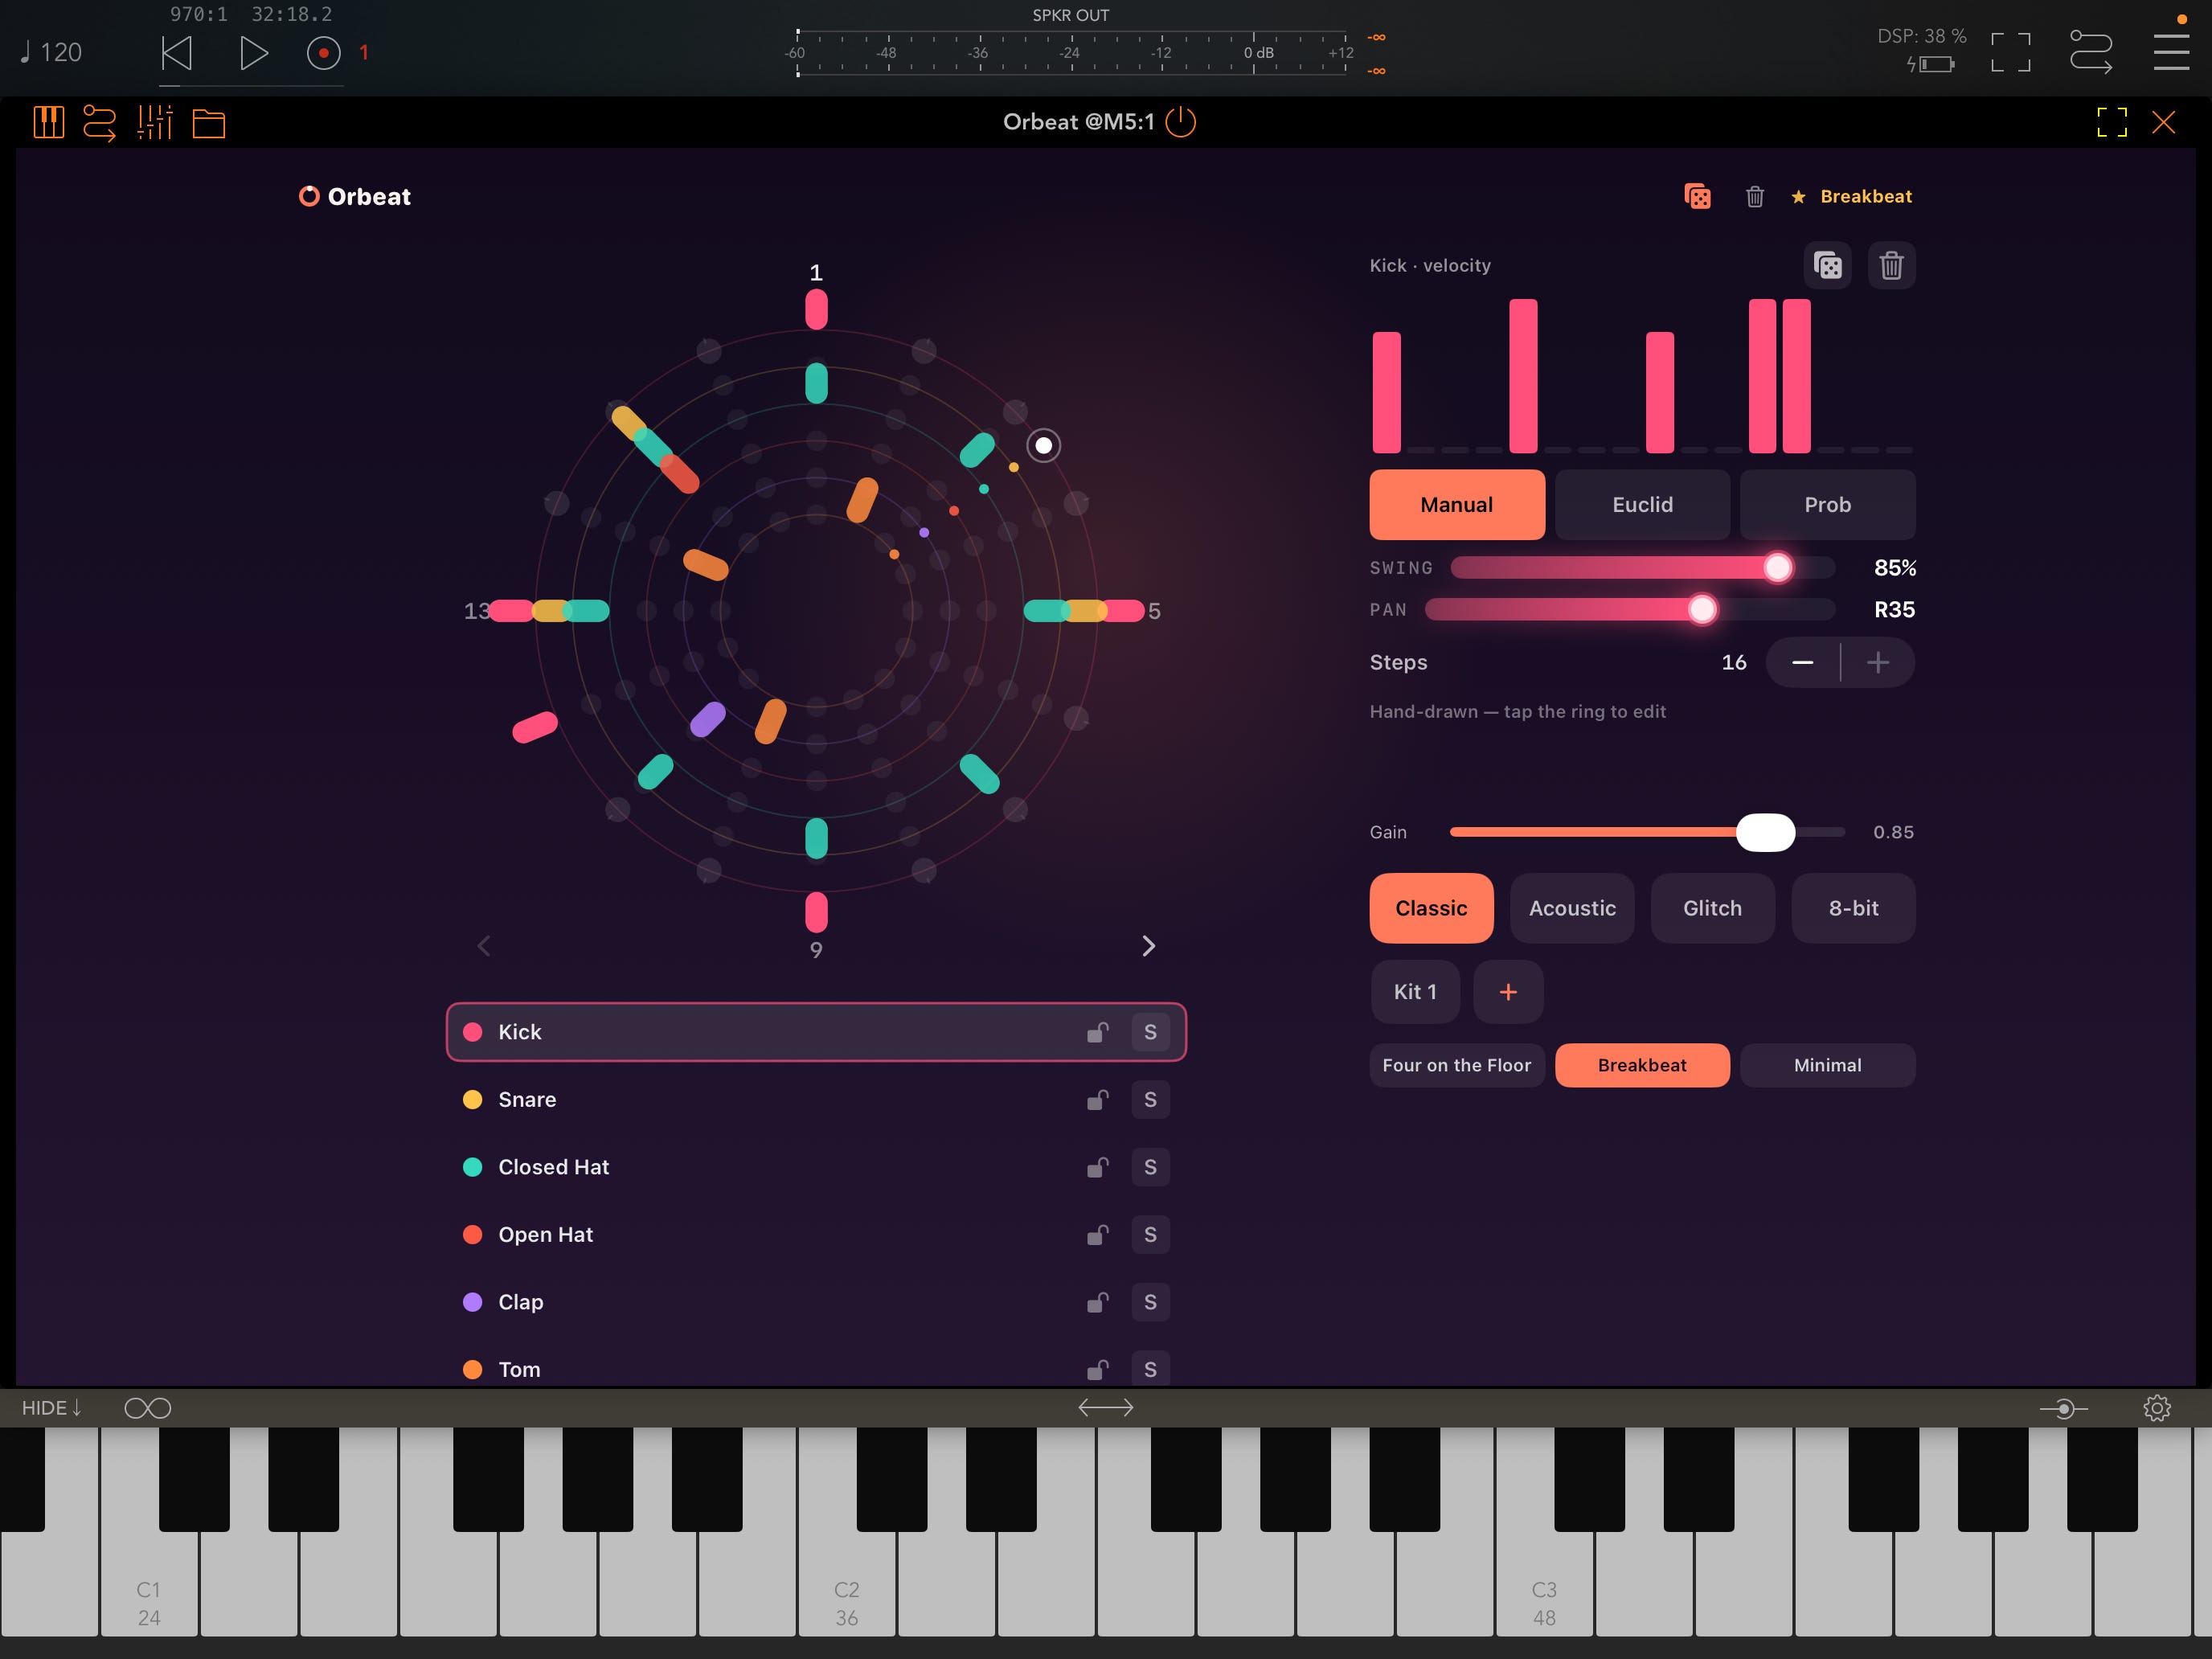Open the keyboard slider control icon
The image size is (2212, 1659).
tap(2063, 1409)
